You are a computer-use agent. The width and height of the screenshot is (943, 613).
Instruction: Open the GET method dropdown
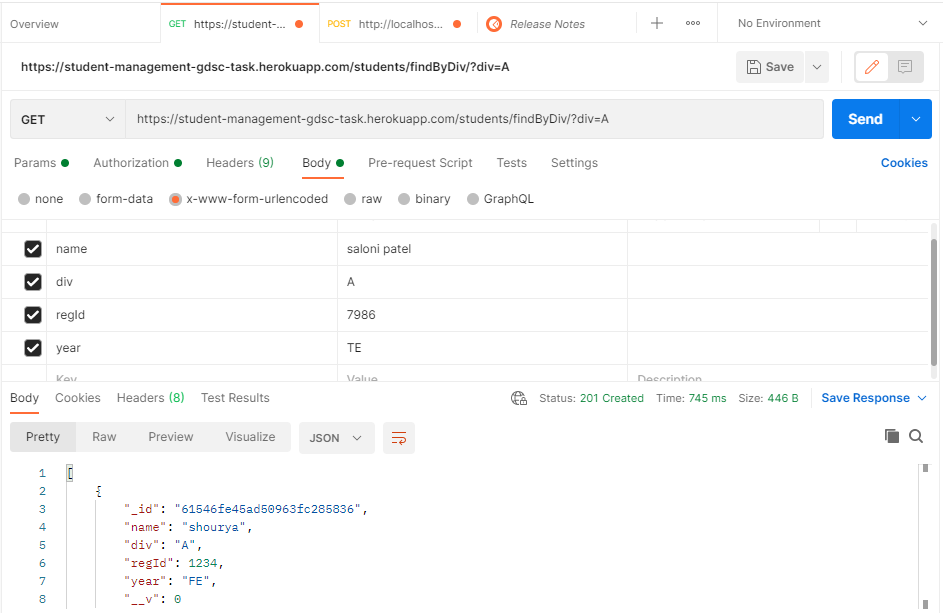click(67, 119)
